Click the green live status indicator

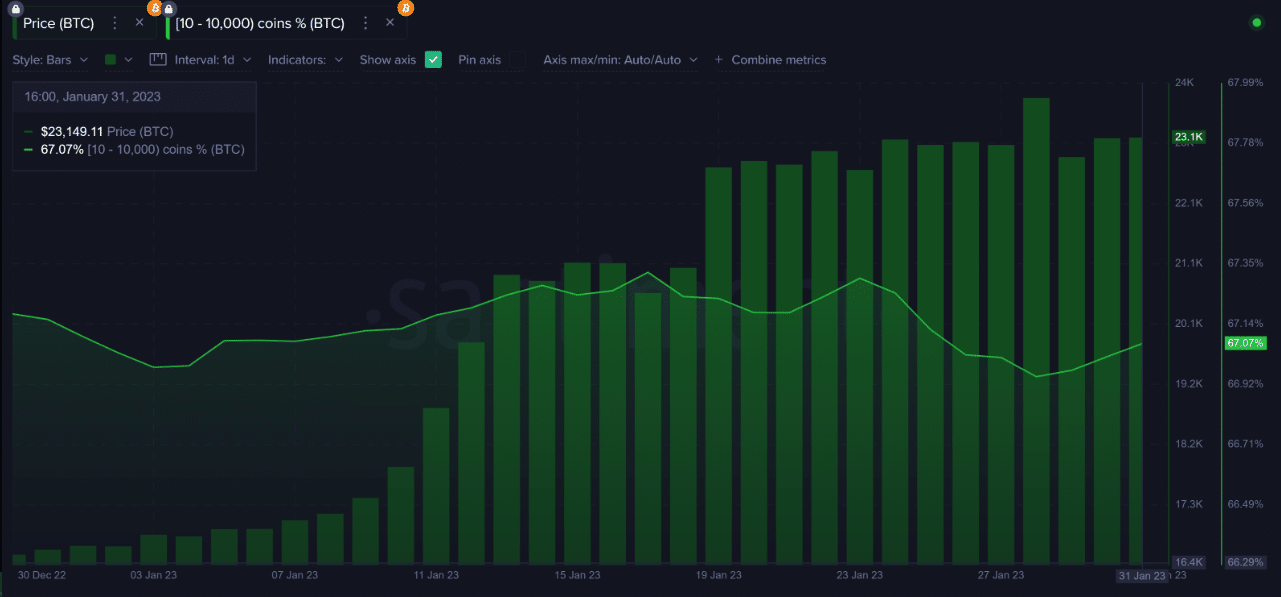1256,22
